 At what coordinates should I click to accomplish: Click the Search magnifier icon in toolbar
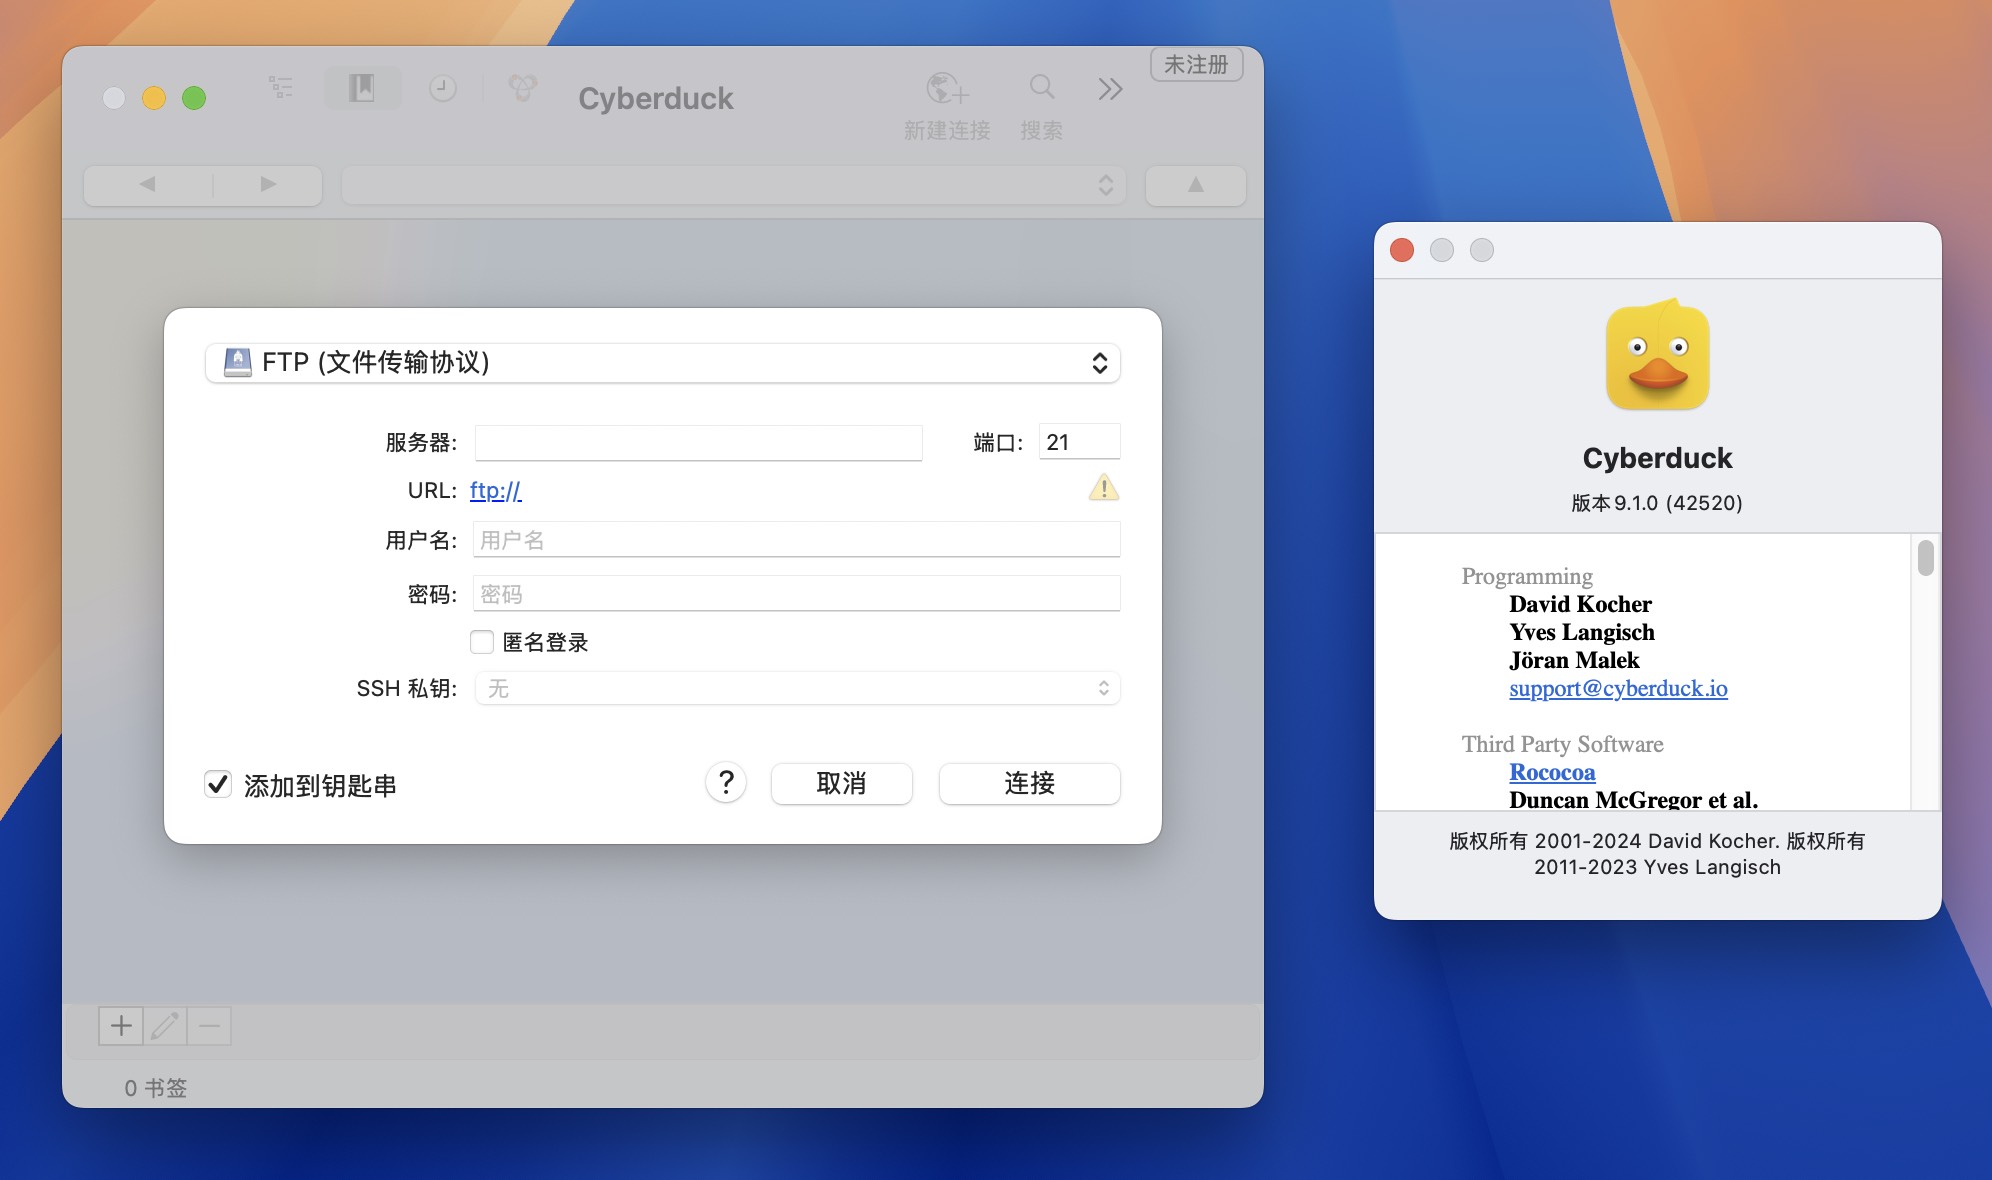(1042, 87)
